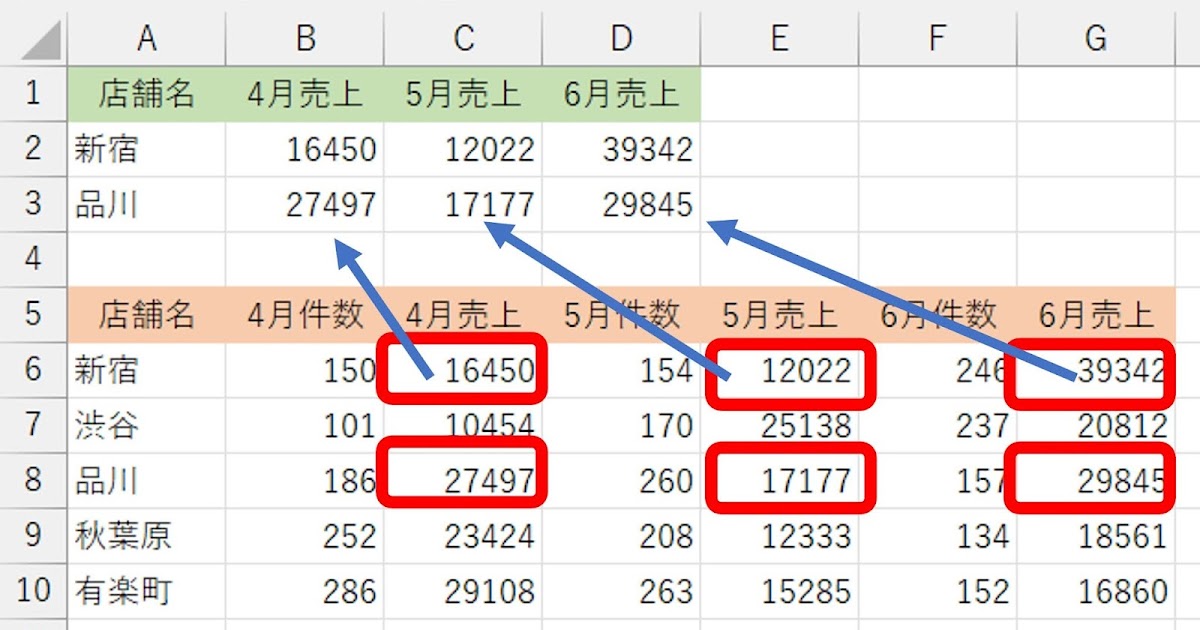Select the 秋葉原 store row label

point(147,535)
